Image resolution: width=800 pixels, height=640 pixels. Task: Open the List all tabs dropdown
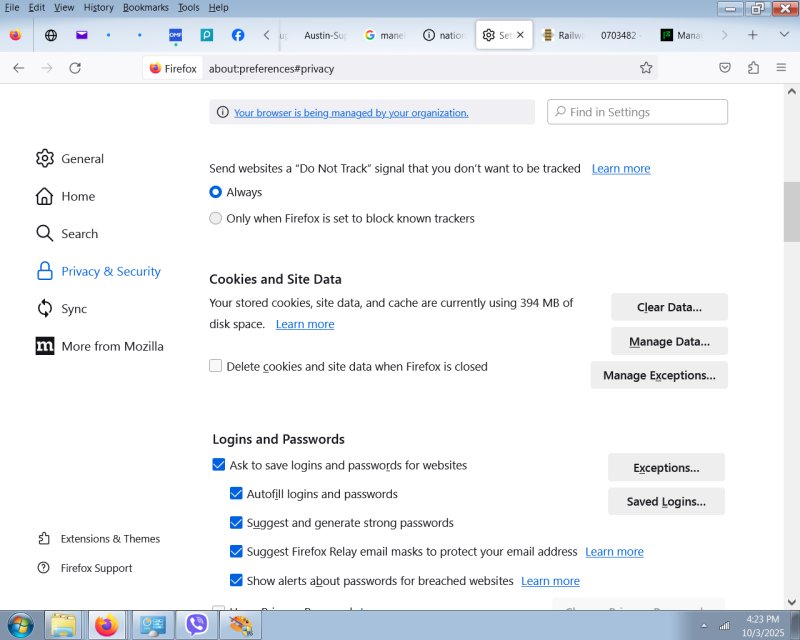coord(784,35)
